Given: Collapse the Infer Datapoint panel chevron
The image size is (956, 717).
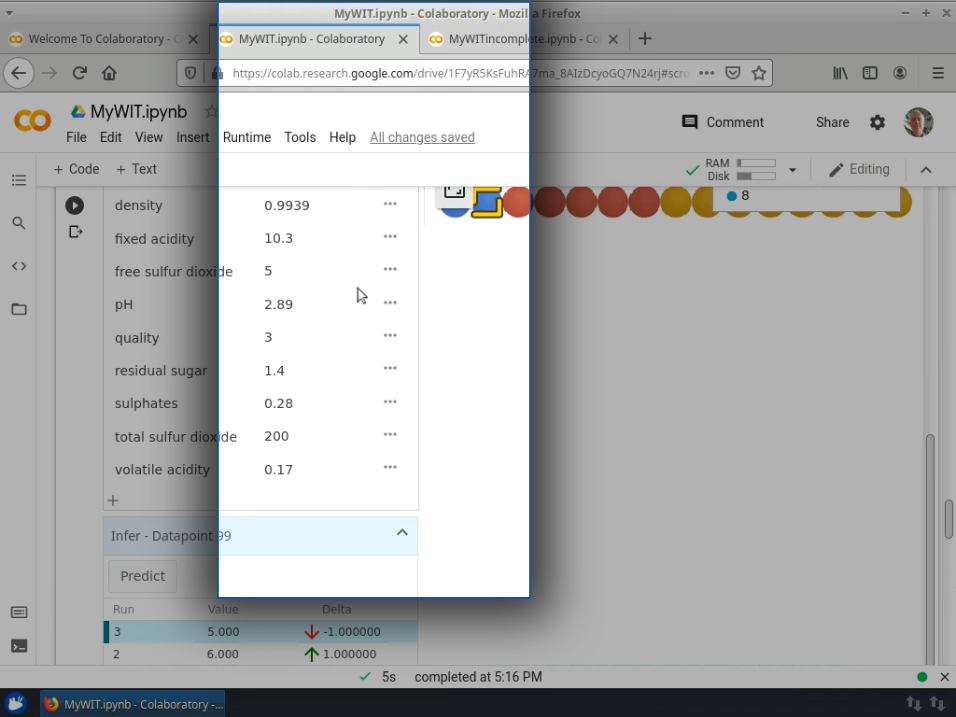Looking at the screenshot, I should (402, 533).
